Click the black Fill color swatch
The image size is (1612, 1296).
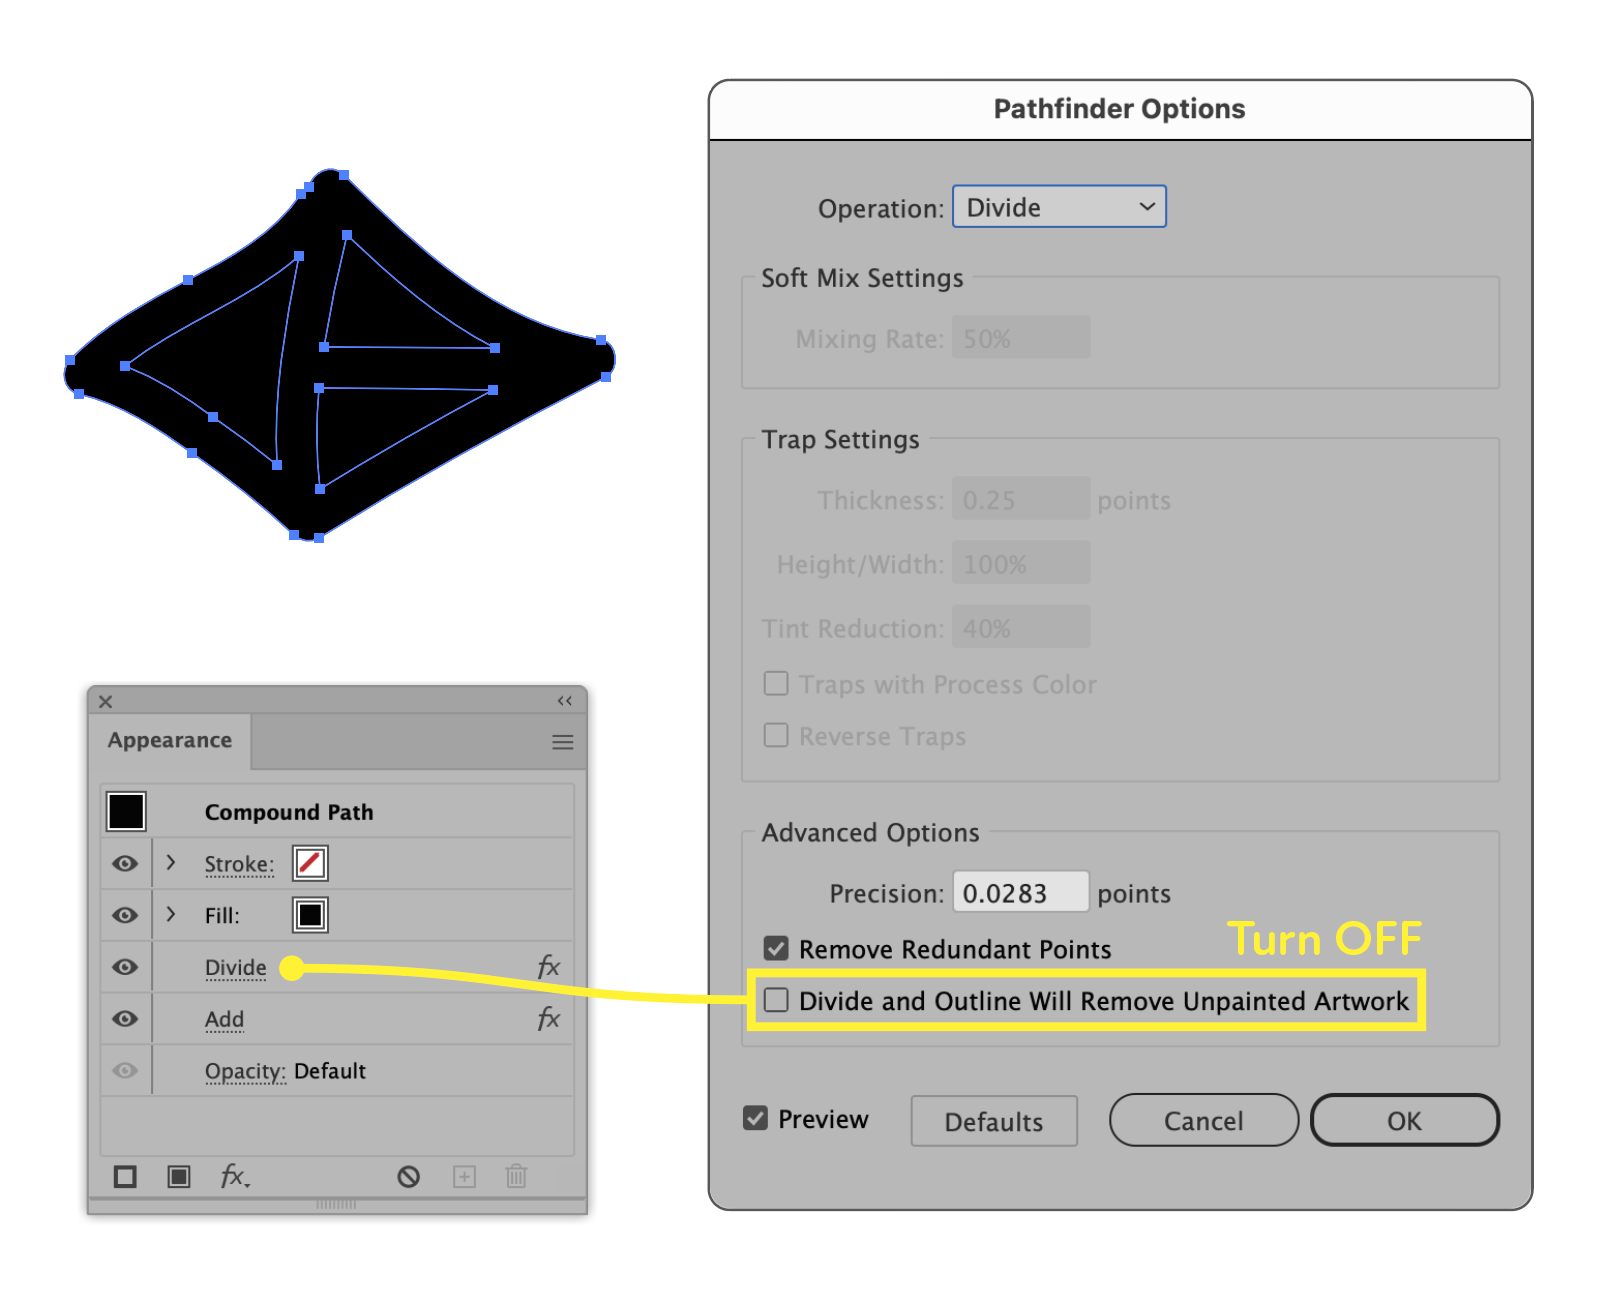point(309,914)
